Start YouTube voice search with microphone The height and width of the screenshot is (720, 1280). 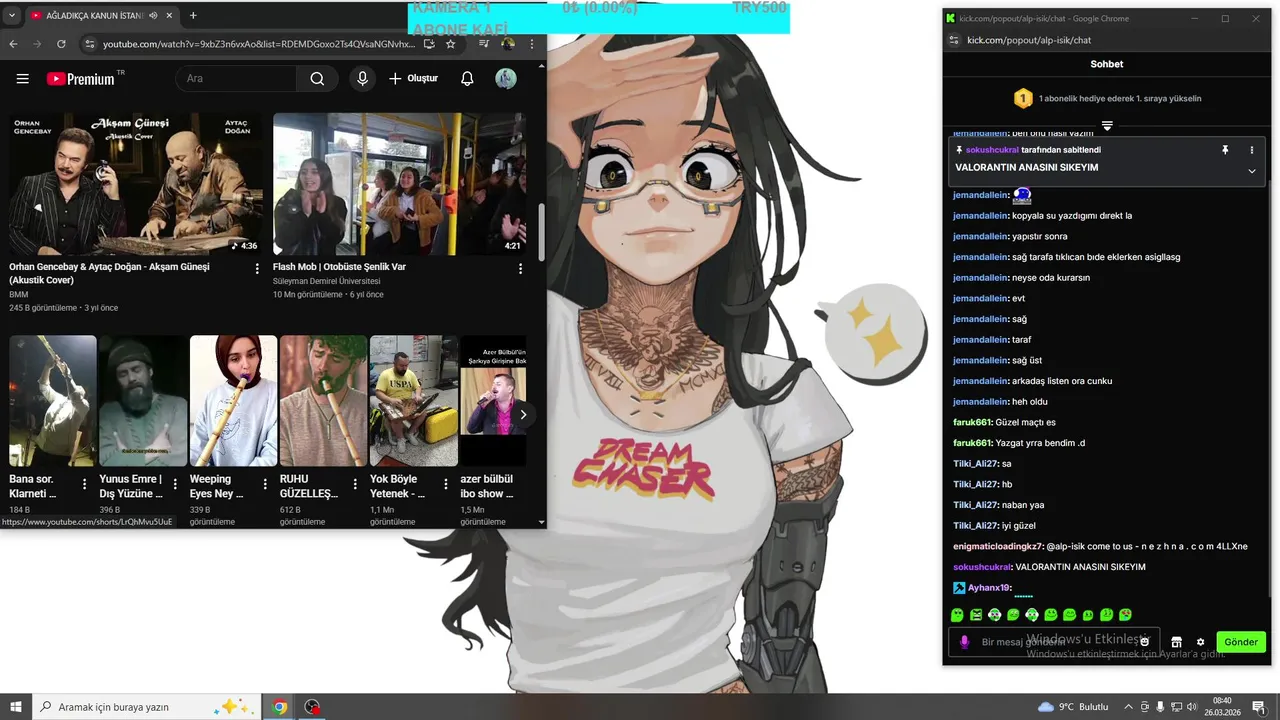pyautogui.click(x=362, y=79)
